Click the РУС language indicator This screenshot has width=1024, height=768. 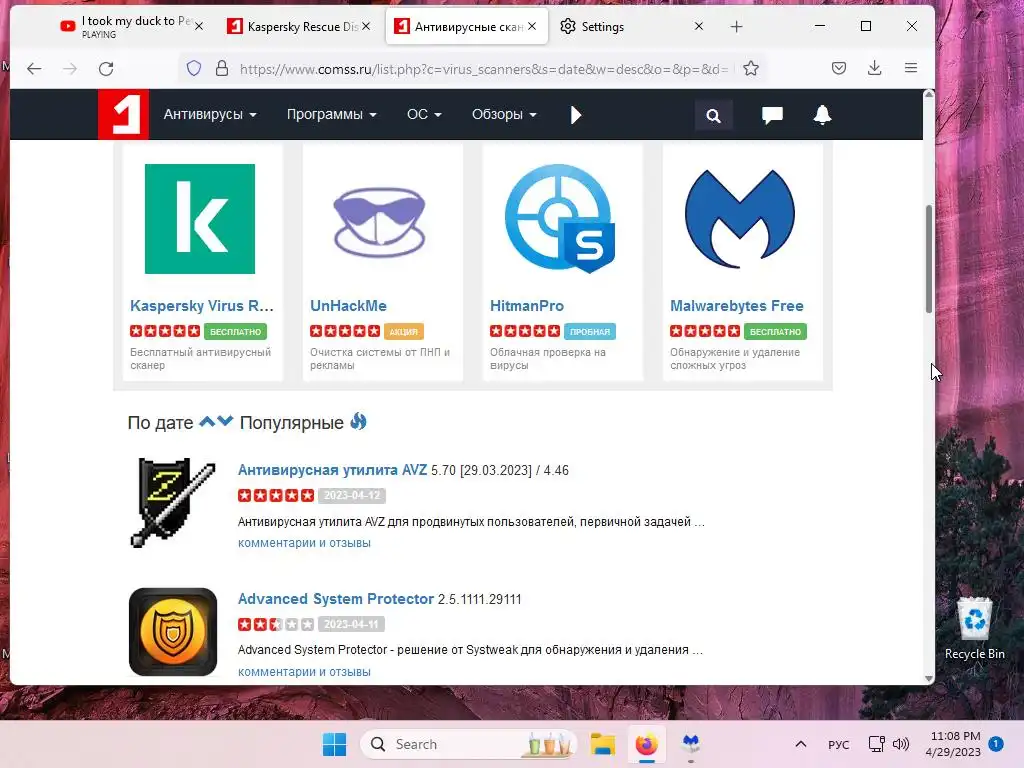[839, 744]
